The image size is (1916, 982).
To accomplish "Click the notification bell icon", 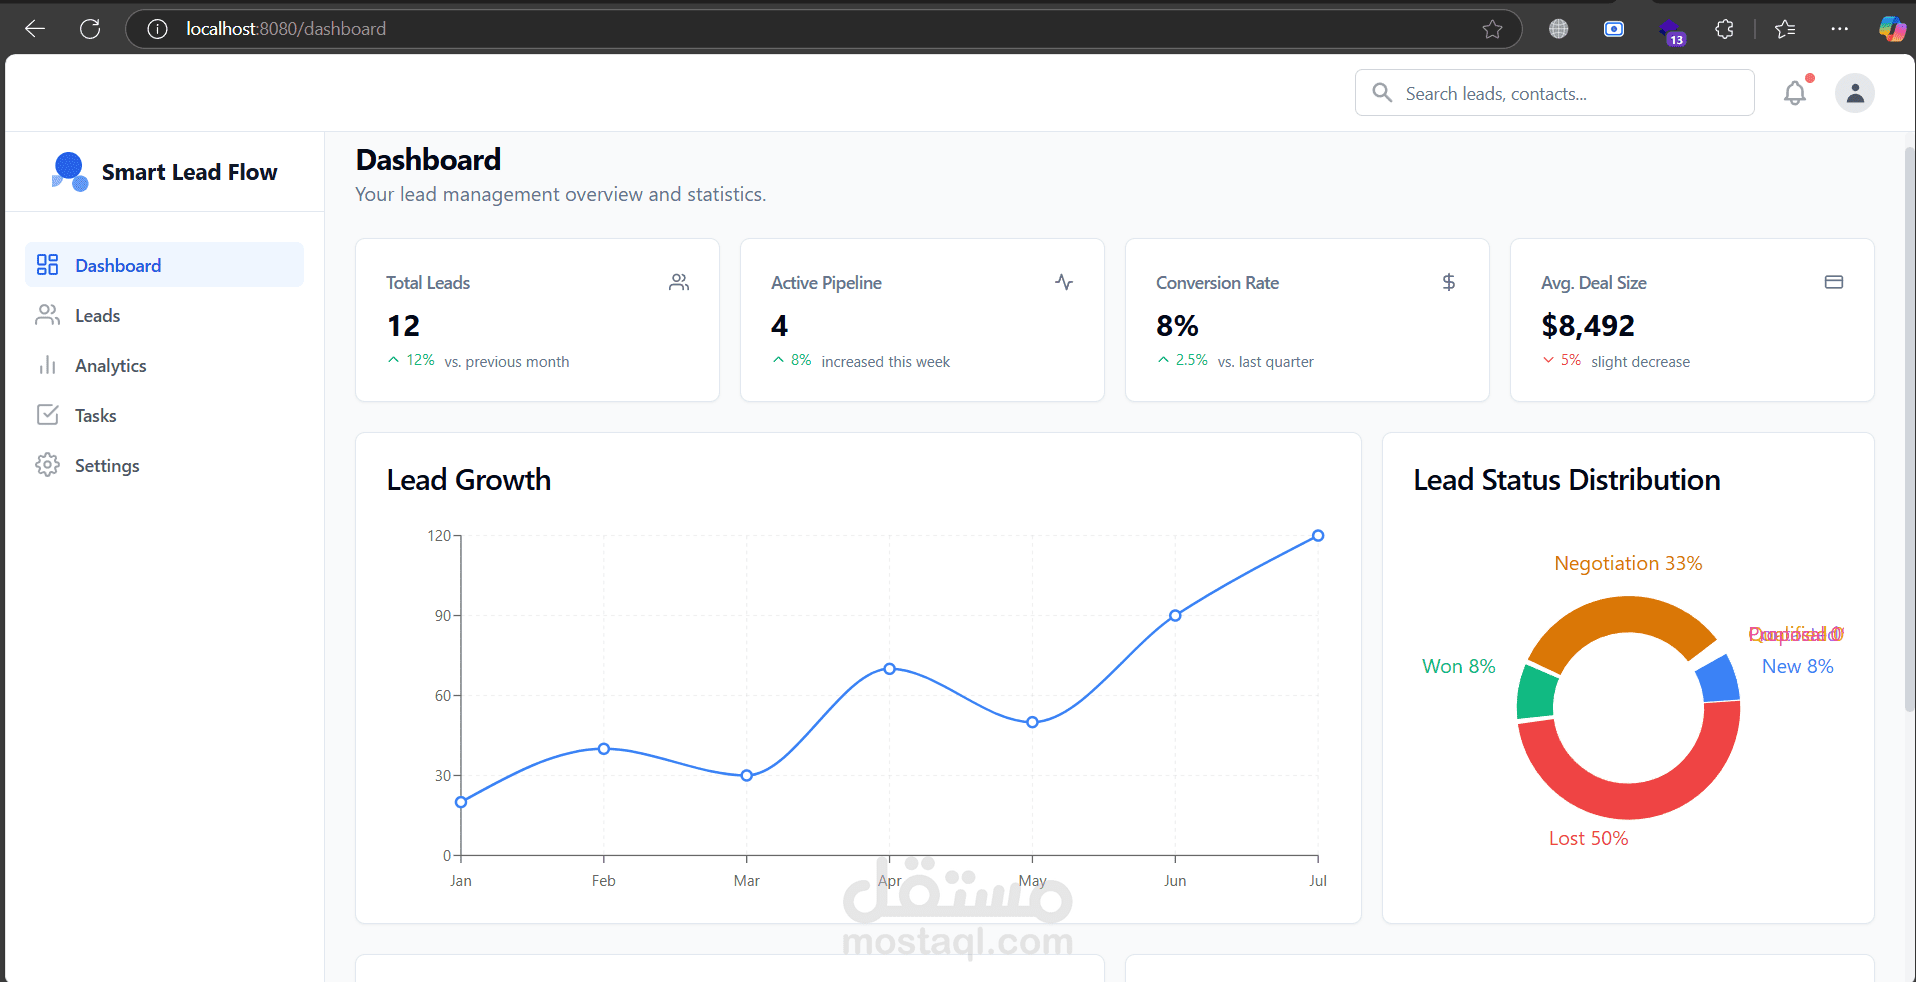I will coord(1795,93).
